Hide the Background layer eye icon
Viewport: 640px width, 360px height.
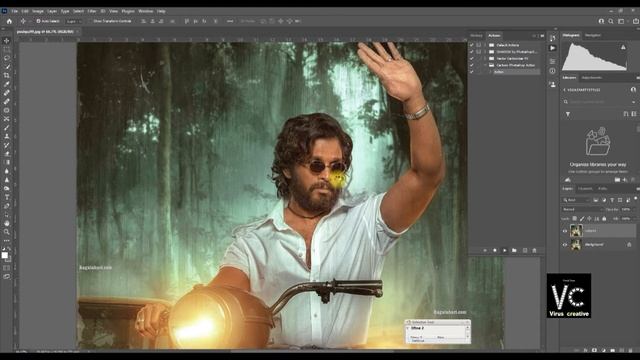565,244
